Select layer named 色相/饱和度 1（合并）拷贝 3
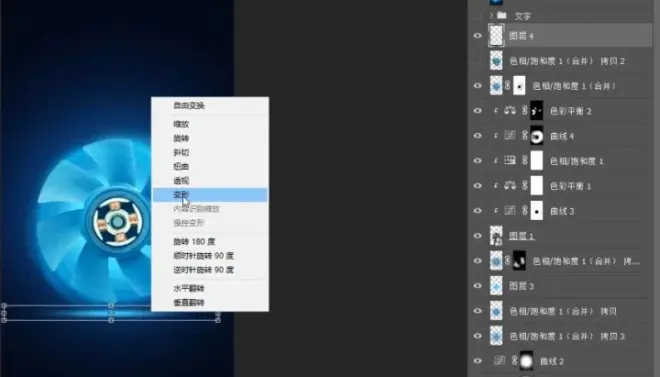660x377 pixels. tap(567, 336)
